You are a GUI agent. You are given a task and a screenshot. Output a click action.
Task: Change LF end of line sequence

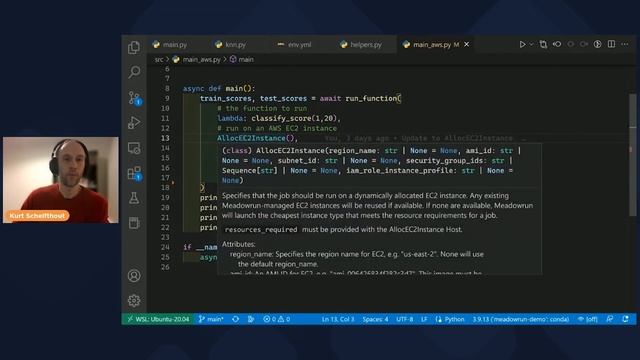[x=424, y=319]
